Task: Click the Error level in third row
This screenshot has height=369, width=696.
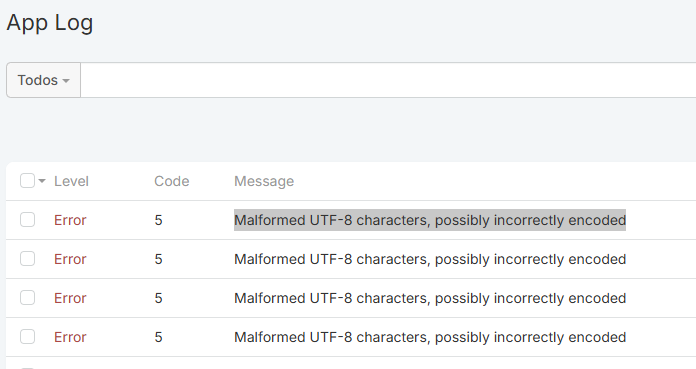Action: [70, 298]
